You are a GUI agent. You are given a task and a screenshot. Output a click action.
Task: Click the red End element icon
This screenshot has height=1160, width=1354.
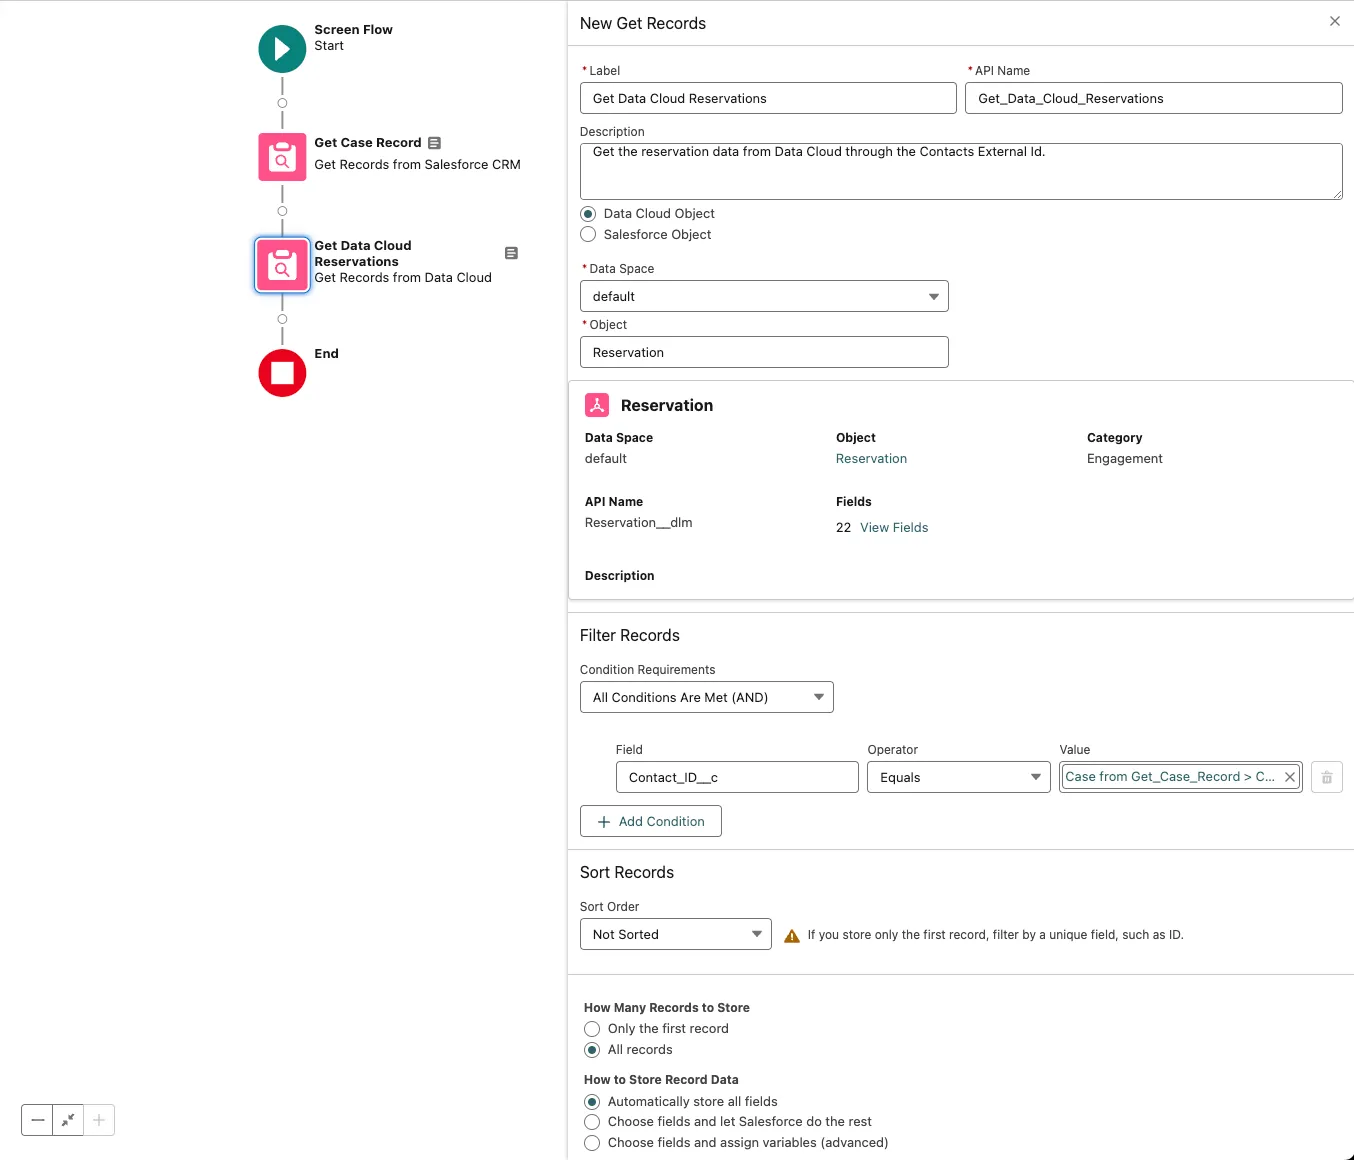282,373
